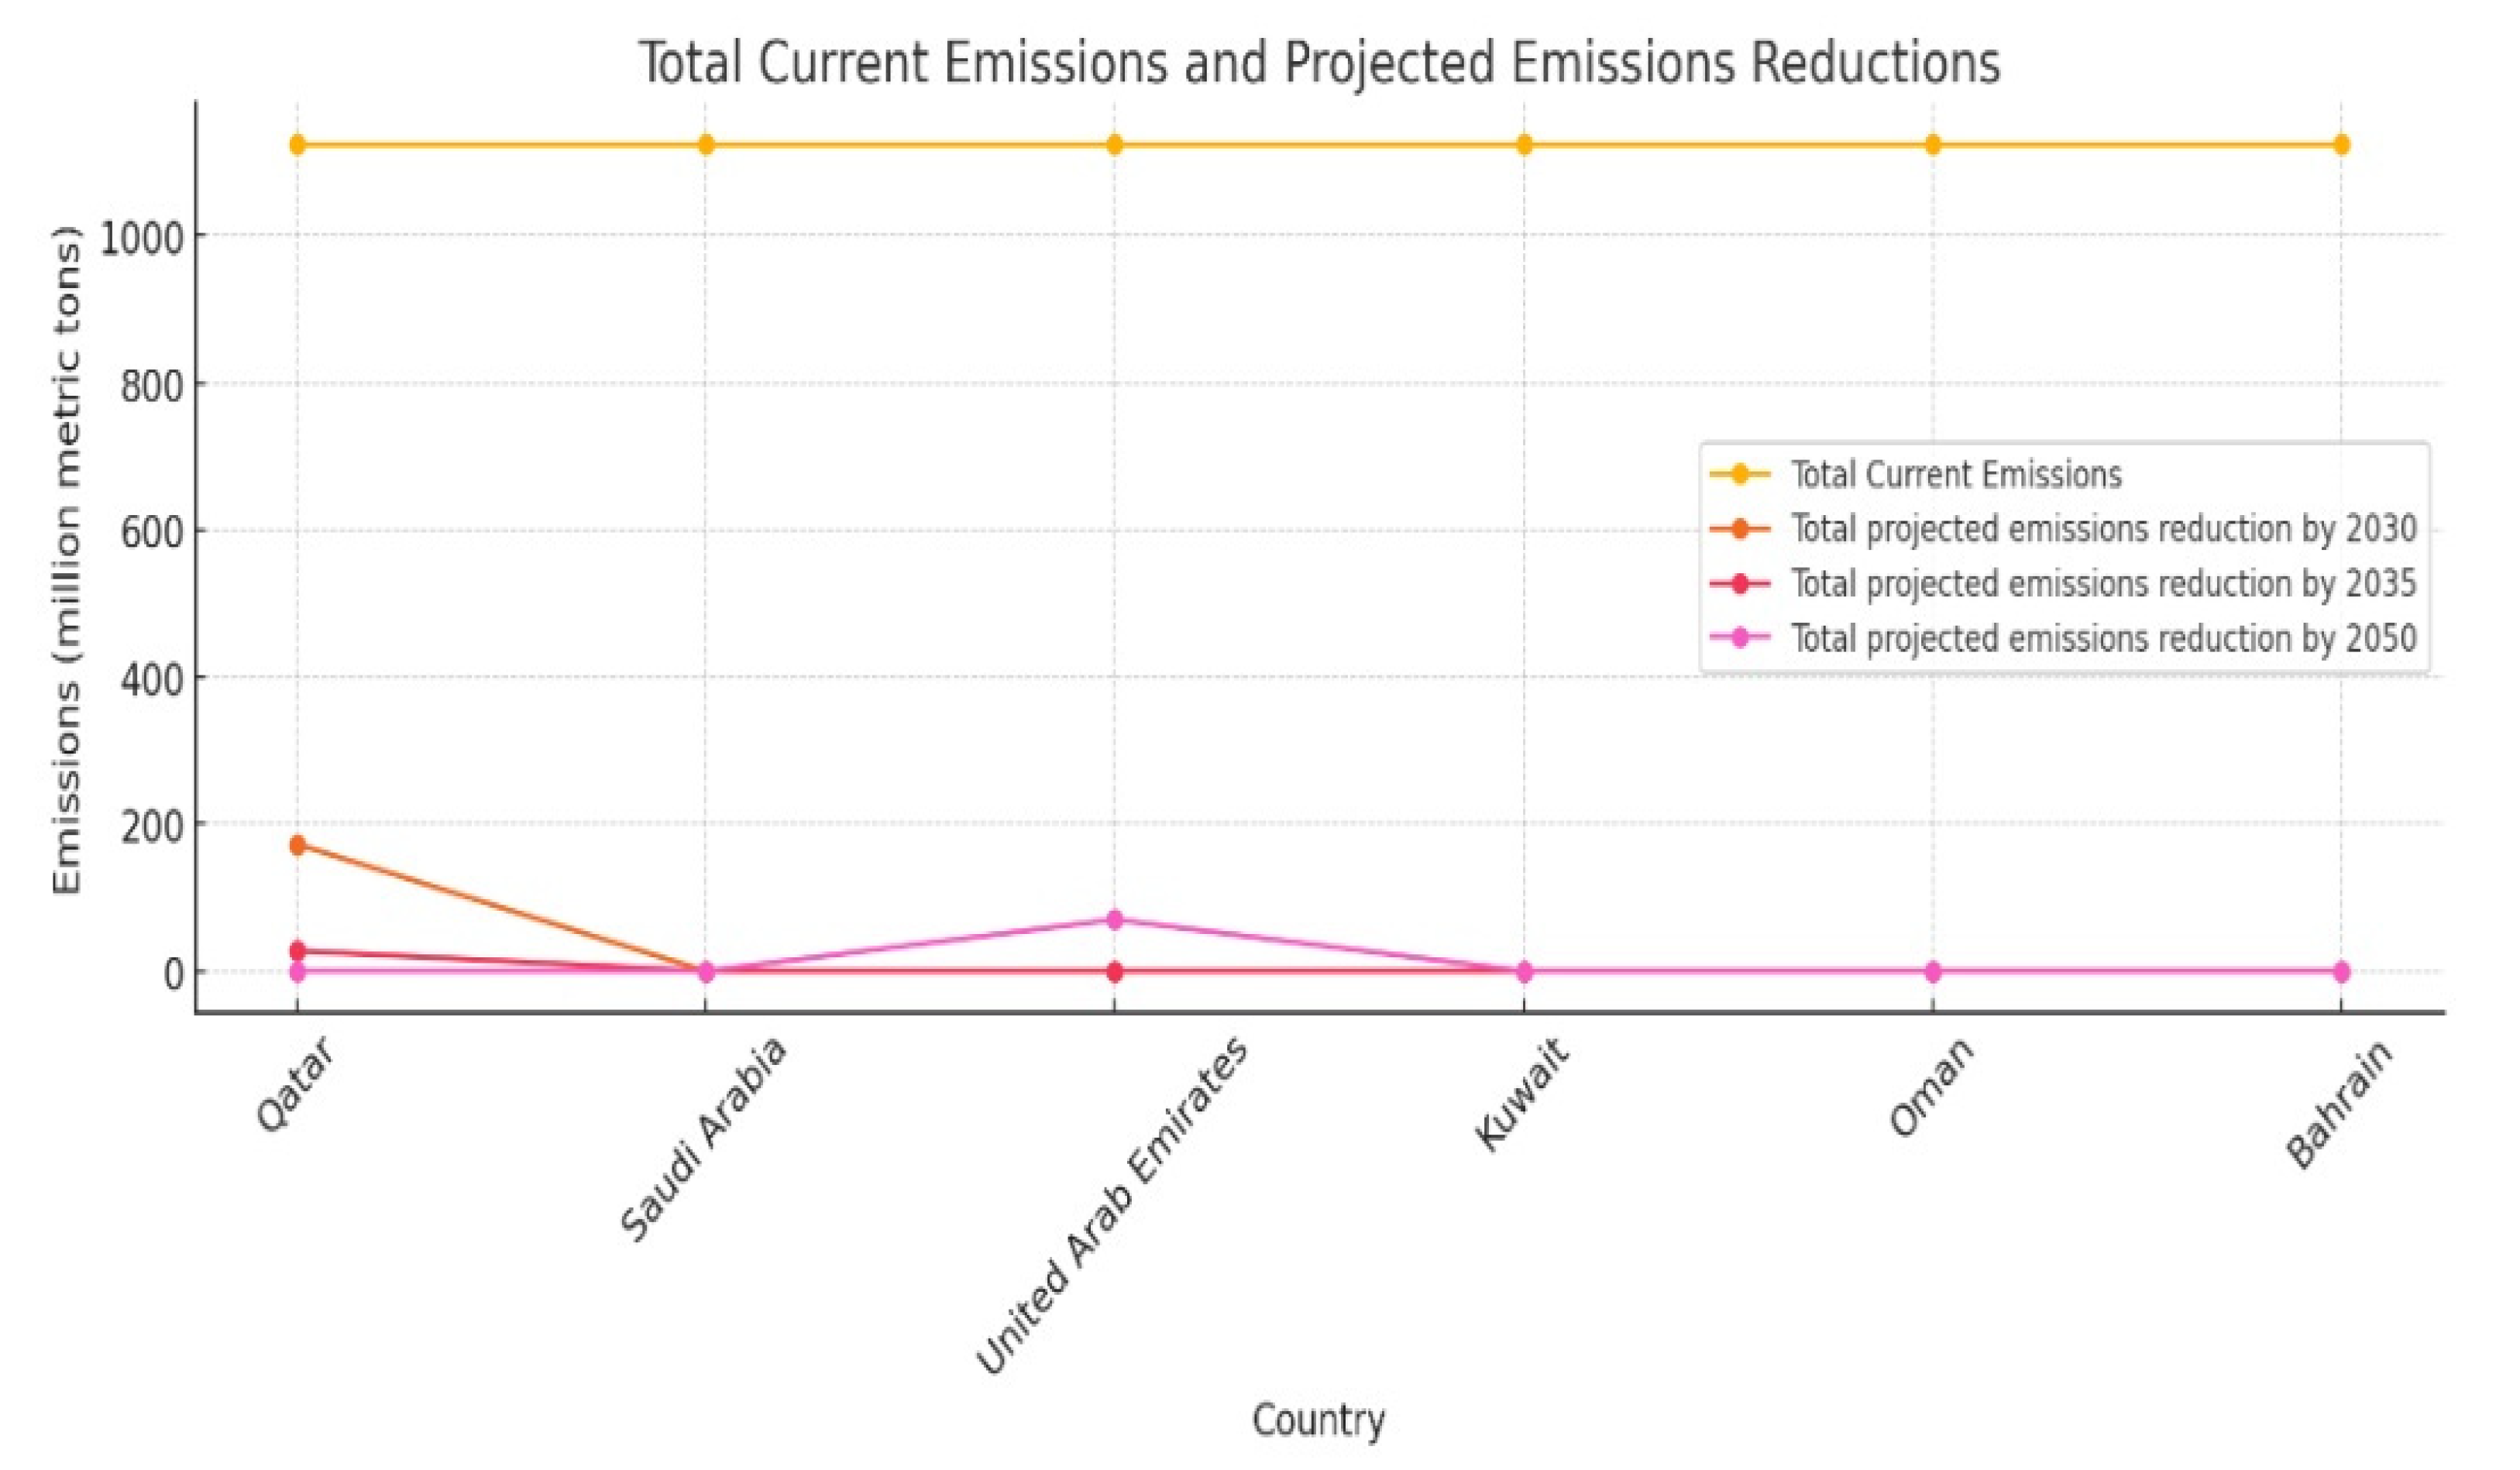Click the 'Qatar' x-axis tick label

point(293,1085)
